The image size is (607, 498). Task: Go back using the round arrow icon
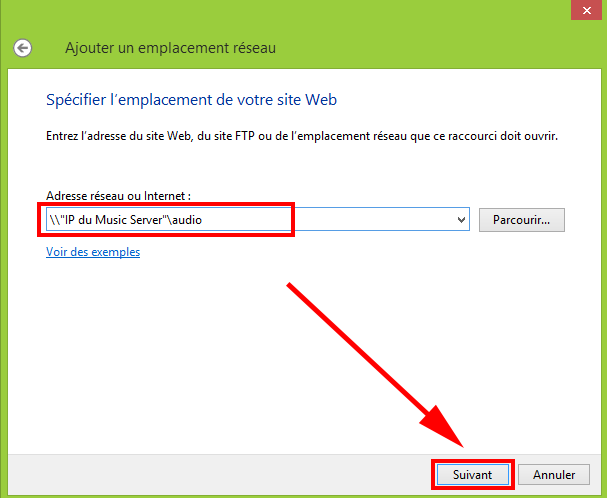coord(22,48)
